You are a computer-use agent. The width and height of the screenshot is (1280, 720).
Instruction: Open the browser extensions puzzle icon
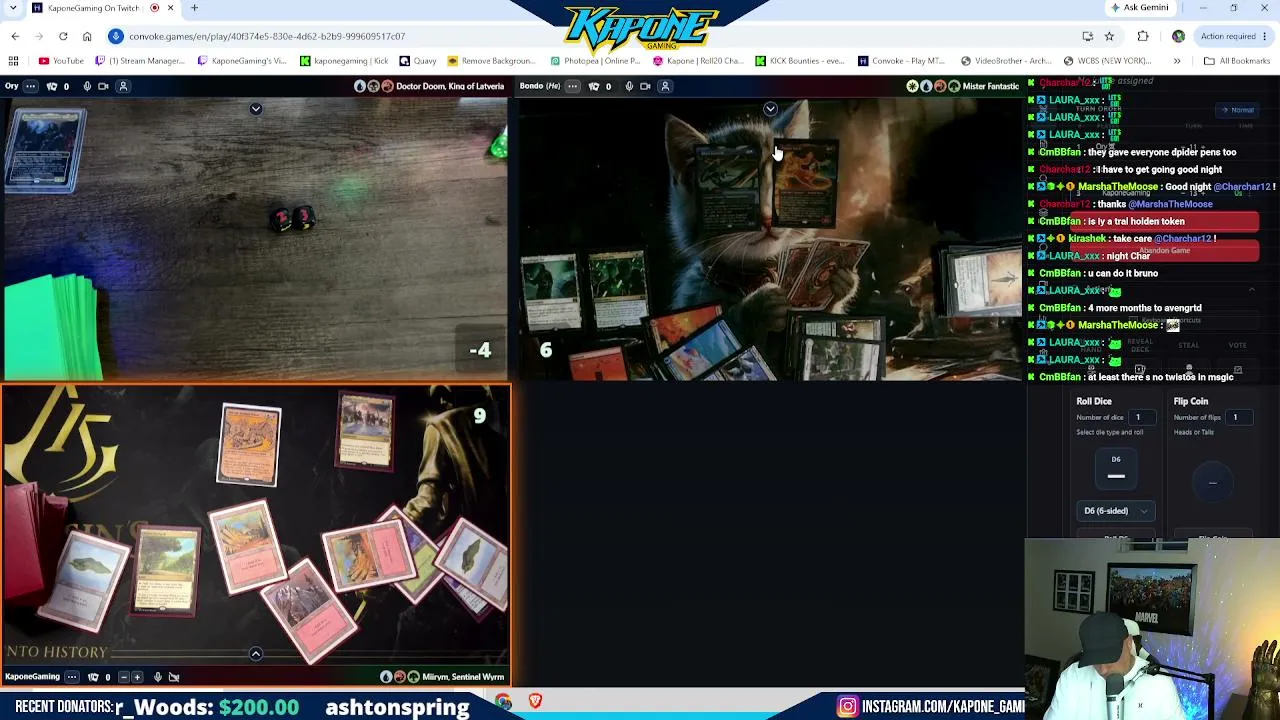point(1143,36)
